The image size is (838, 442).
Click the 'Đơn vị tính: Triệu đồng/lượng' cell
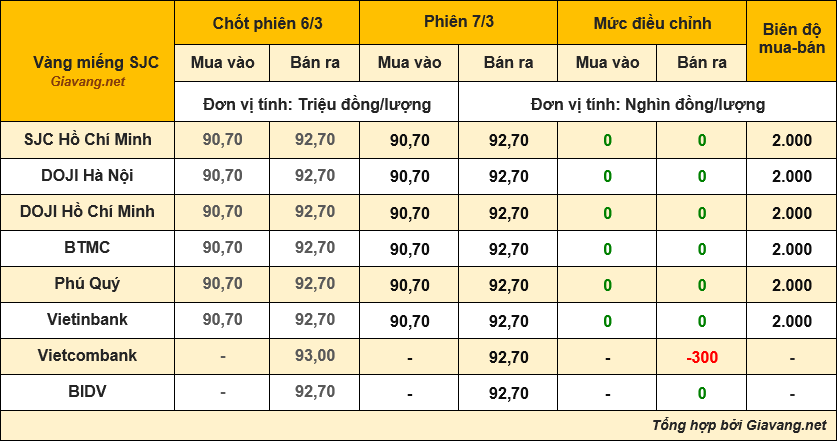[x=317, y=104]
